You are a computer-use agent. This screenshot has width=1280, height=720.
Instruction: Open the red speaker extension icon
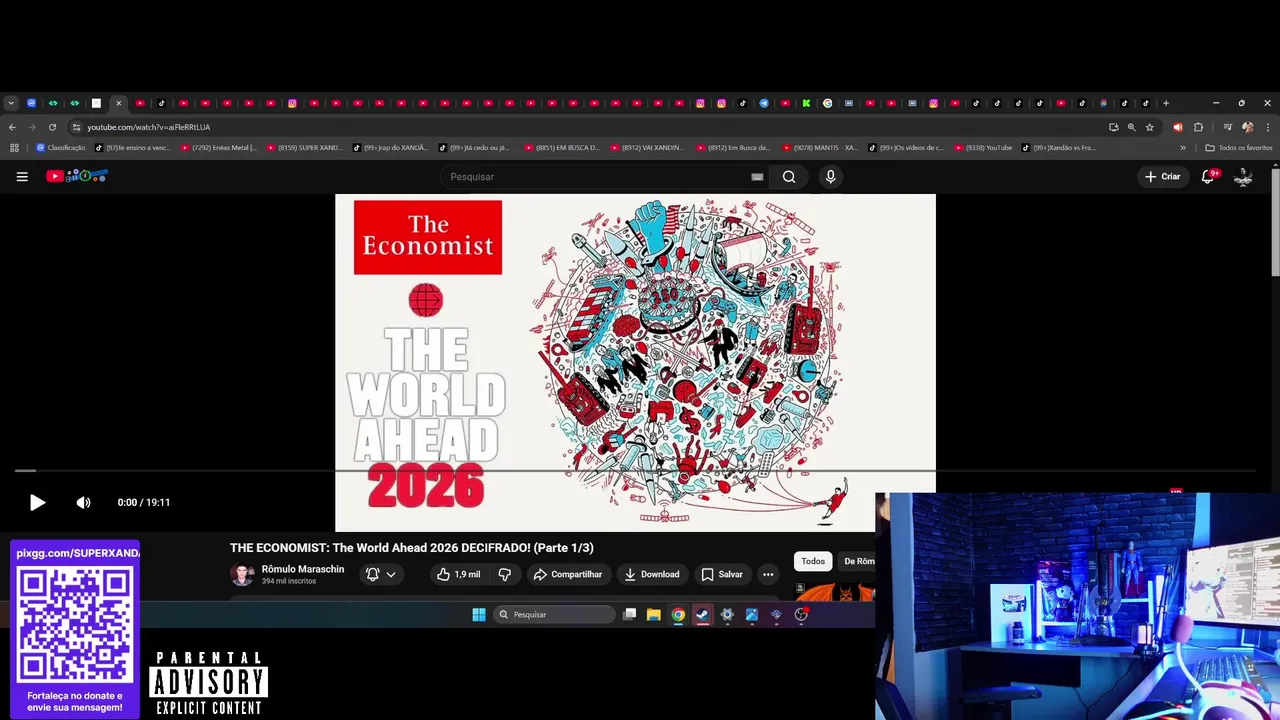pos(1177,127)
